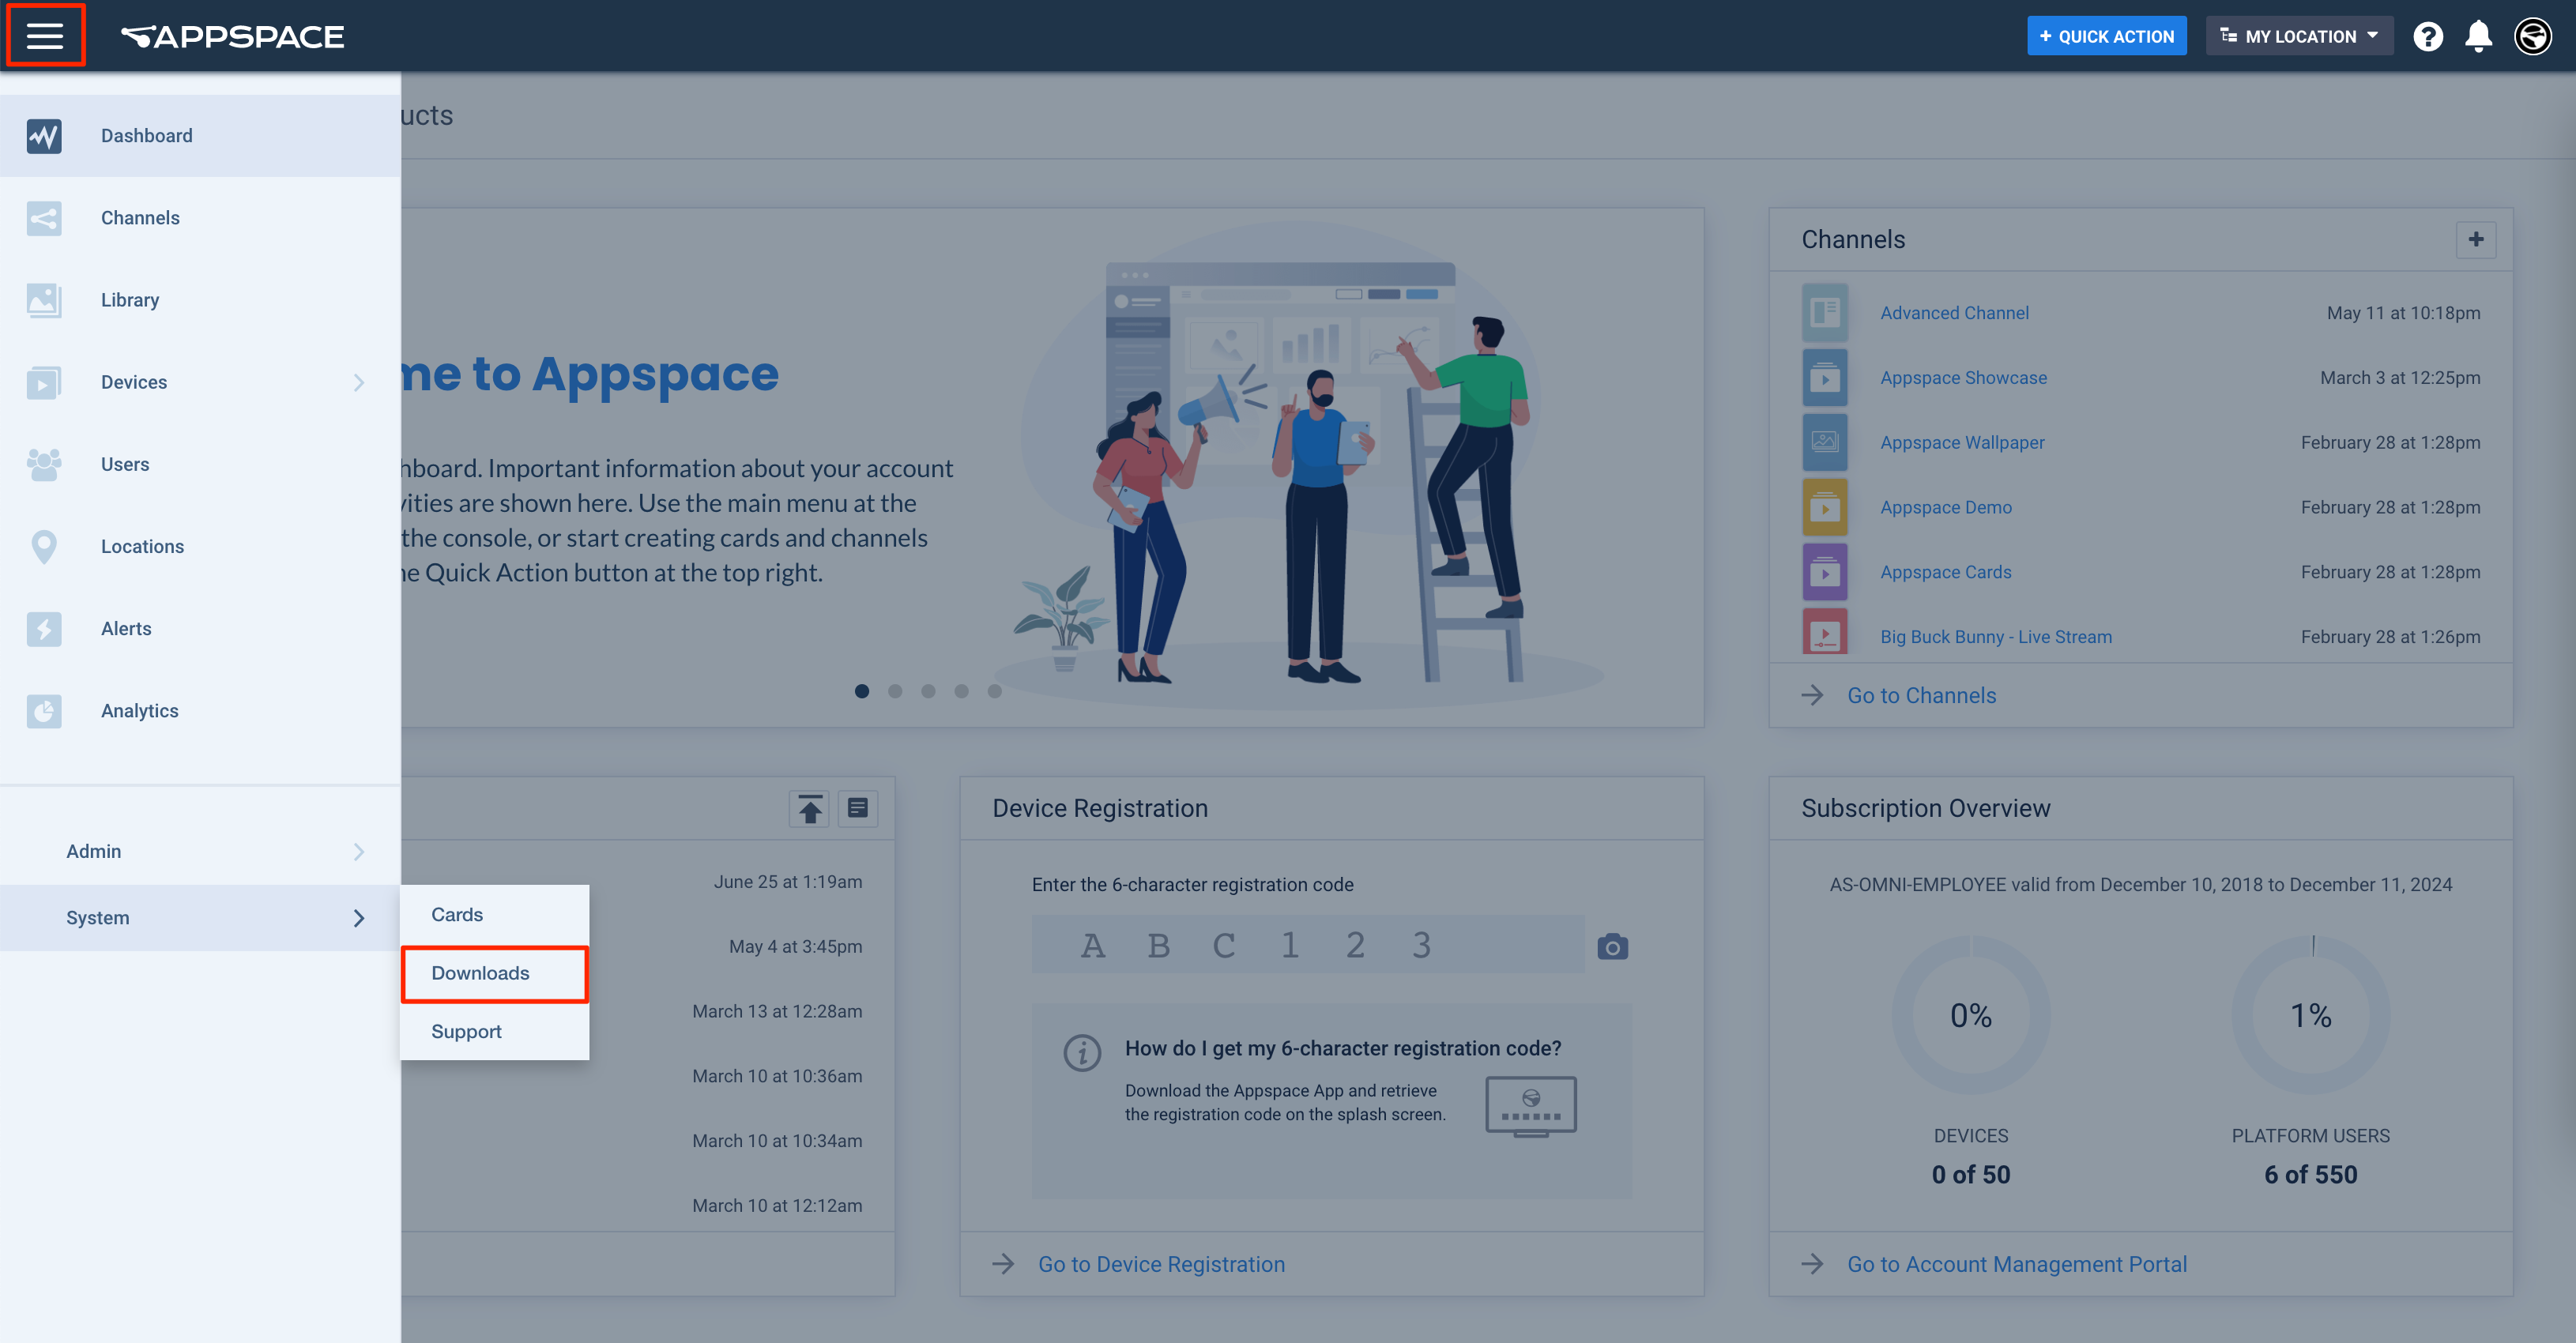Click the 6-character registration code field
This screenshot has width=2576, height=1343.
click(1308, 944)
